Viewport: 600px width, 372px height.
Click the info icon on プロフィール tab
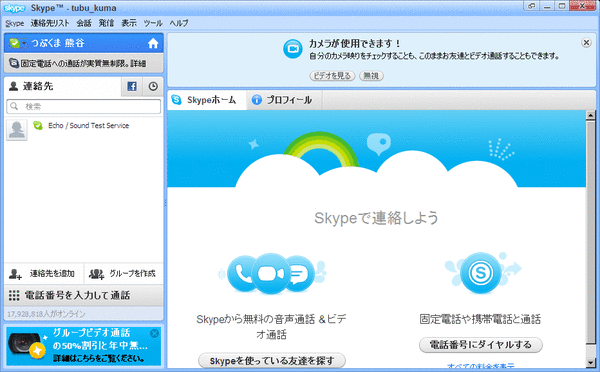click(x=257, y=100)
